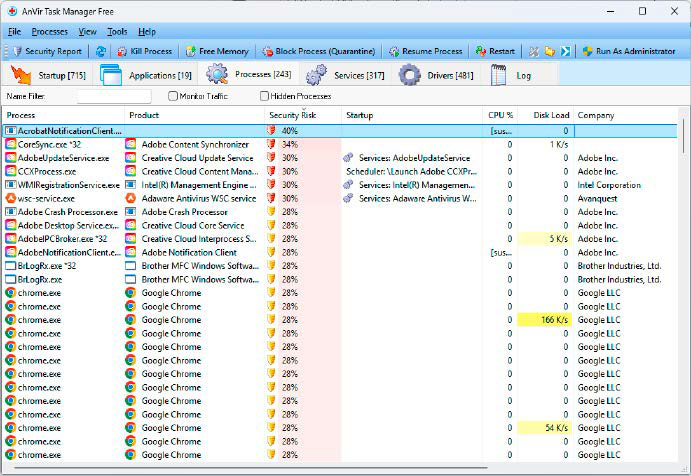Click the blue arrow icon in toolbar
This screenshot has width=691, height=476.
(x=565, y=51)
